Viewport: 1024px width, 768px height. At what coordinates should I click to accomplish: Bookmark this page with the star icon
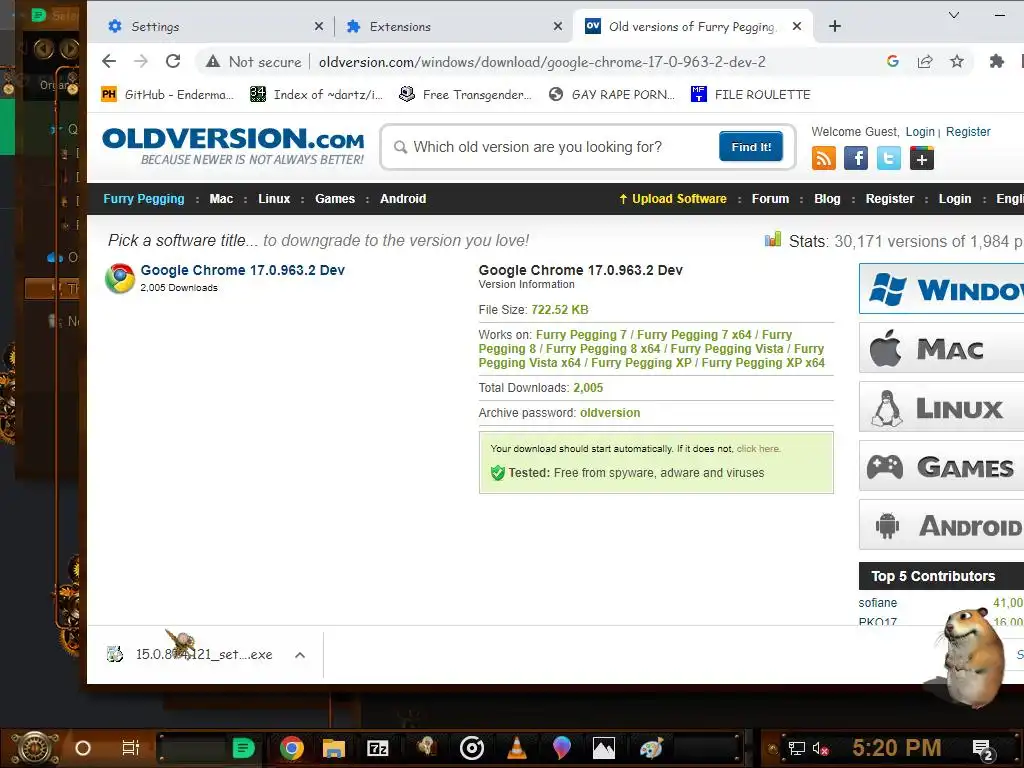coord(957,61)
